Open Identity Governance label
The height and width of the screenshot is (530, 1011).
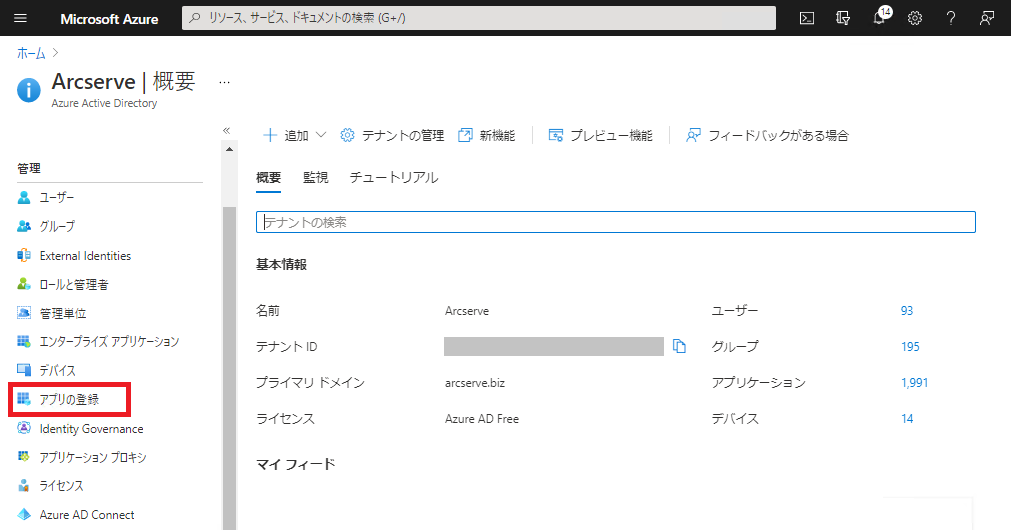(91, 428)
